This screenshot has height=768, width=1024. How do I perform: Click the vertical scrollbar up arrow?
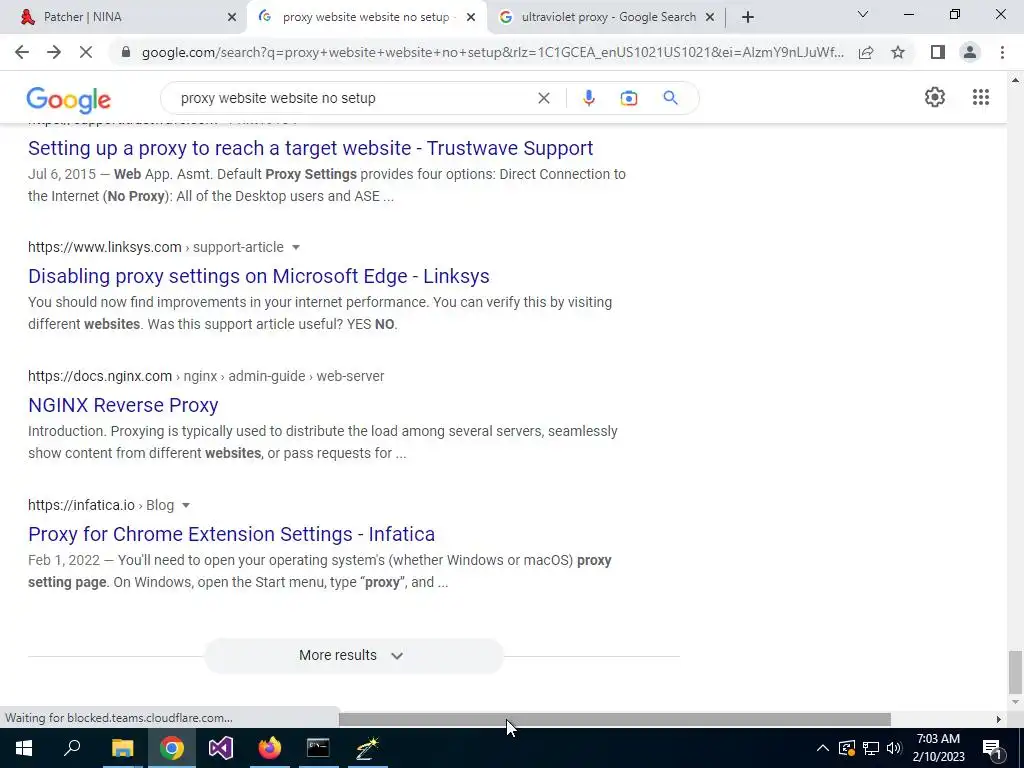[1015, 80]
